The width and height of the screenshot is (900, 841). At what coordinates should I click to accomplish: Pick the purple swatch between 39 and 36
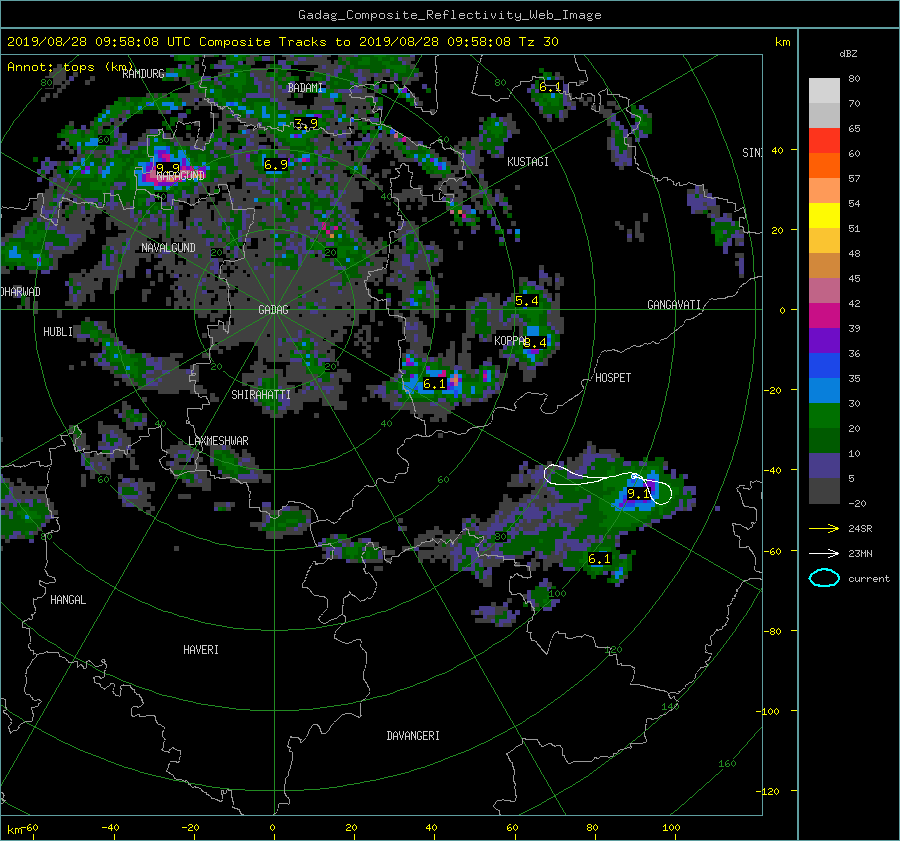[824, 340]
